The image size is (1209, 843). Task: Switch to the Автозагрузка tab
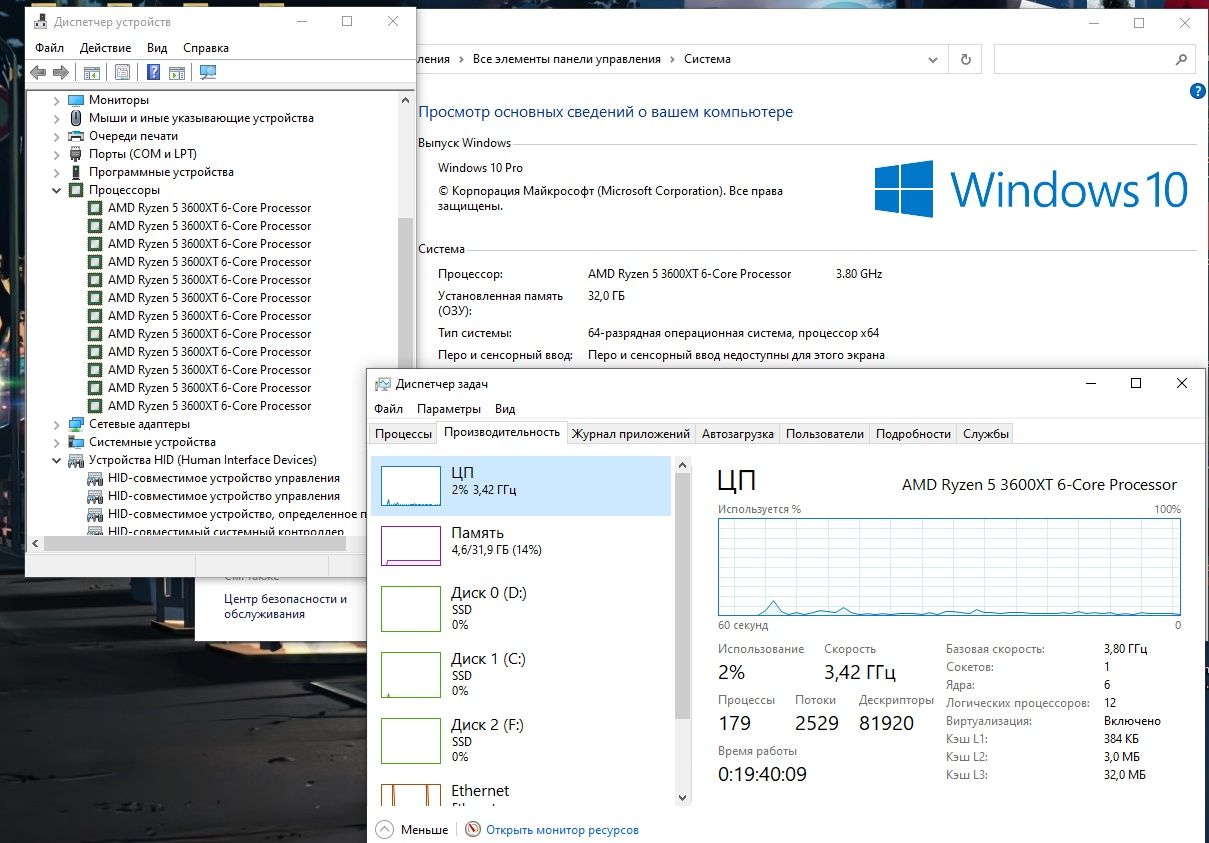click(x=738, y=434)
